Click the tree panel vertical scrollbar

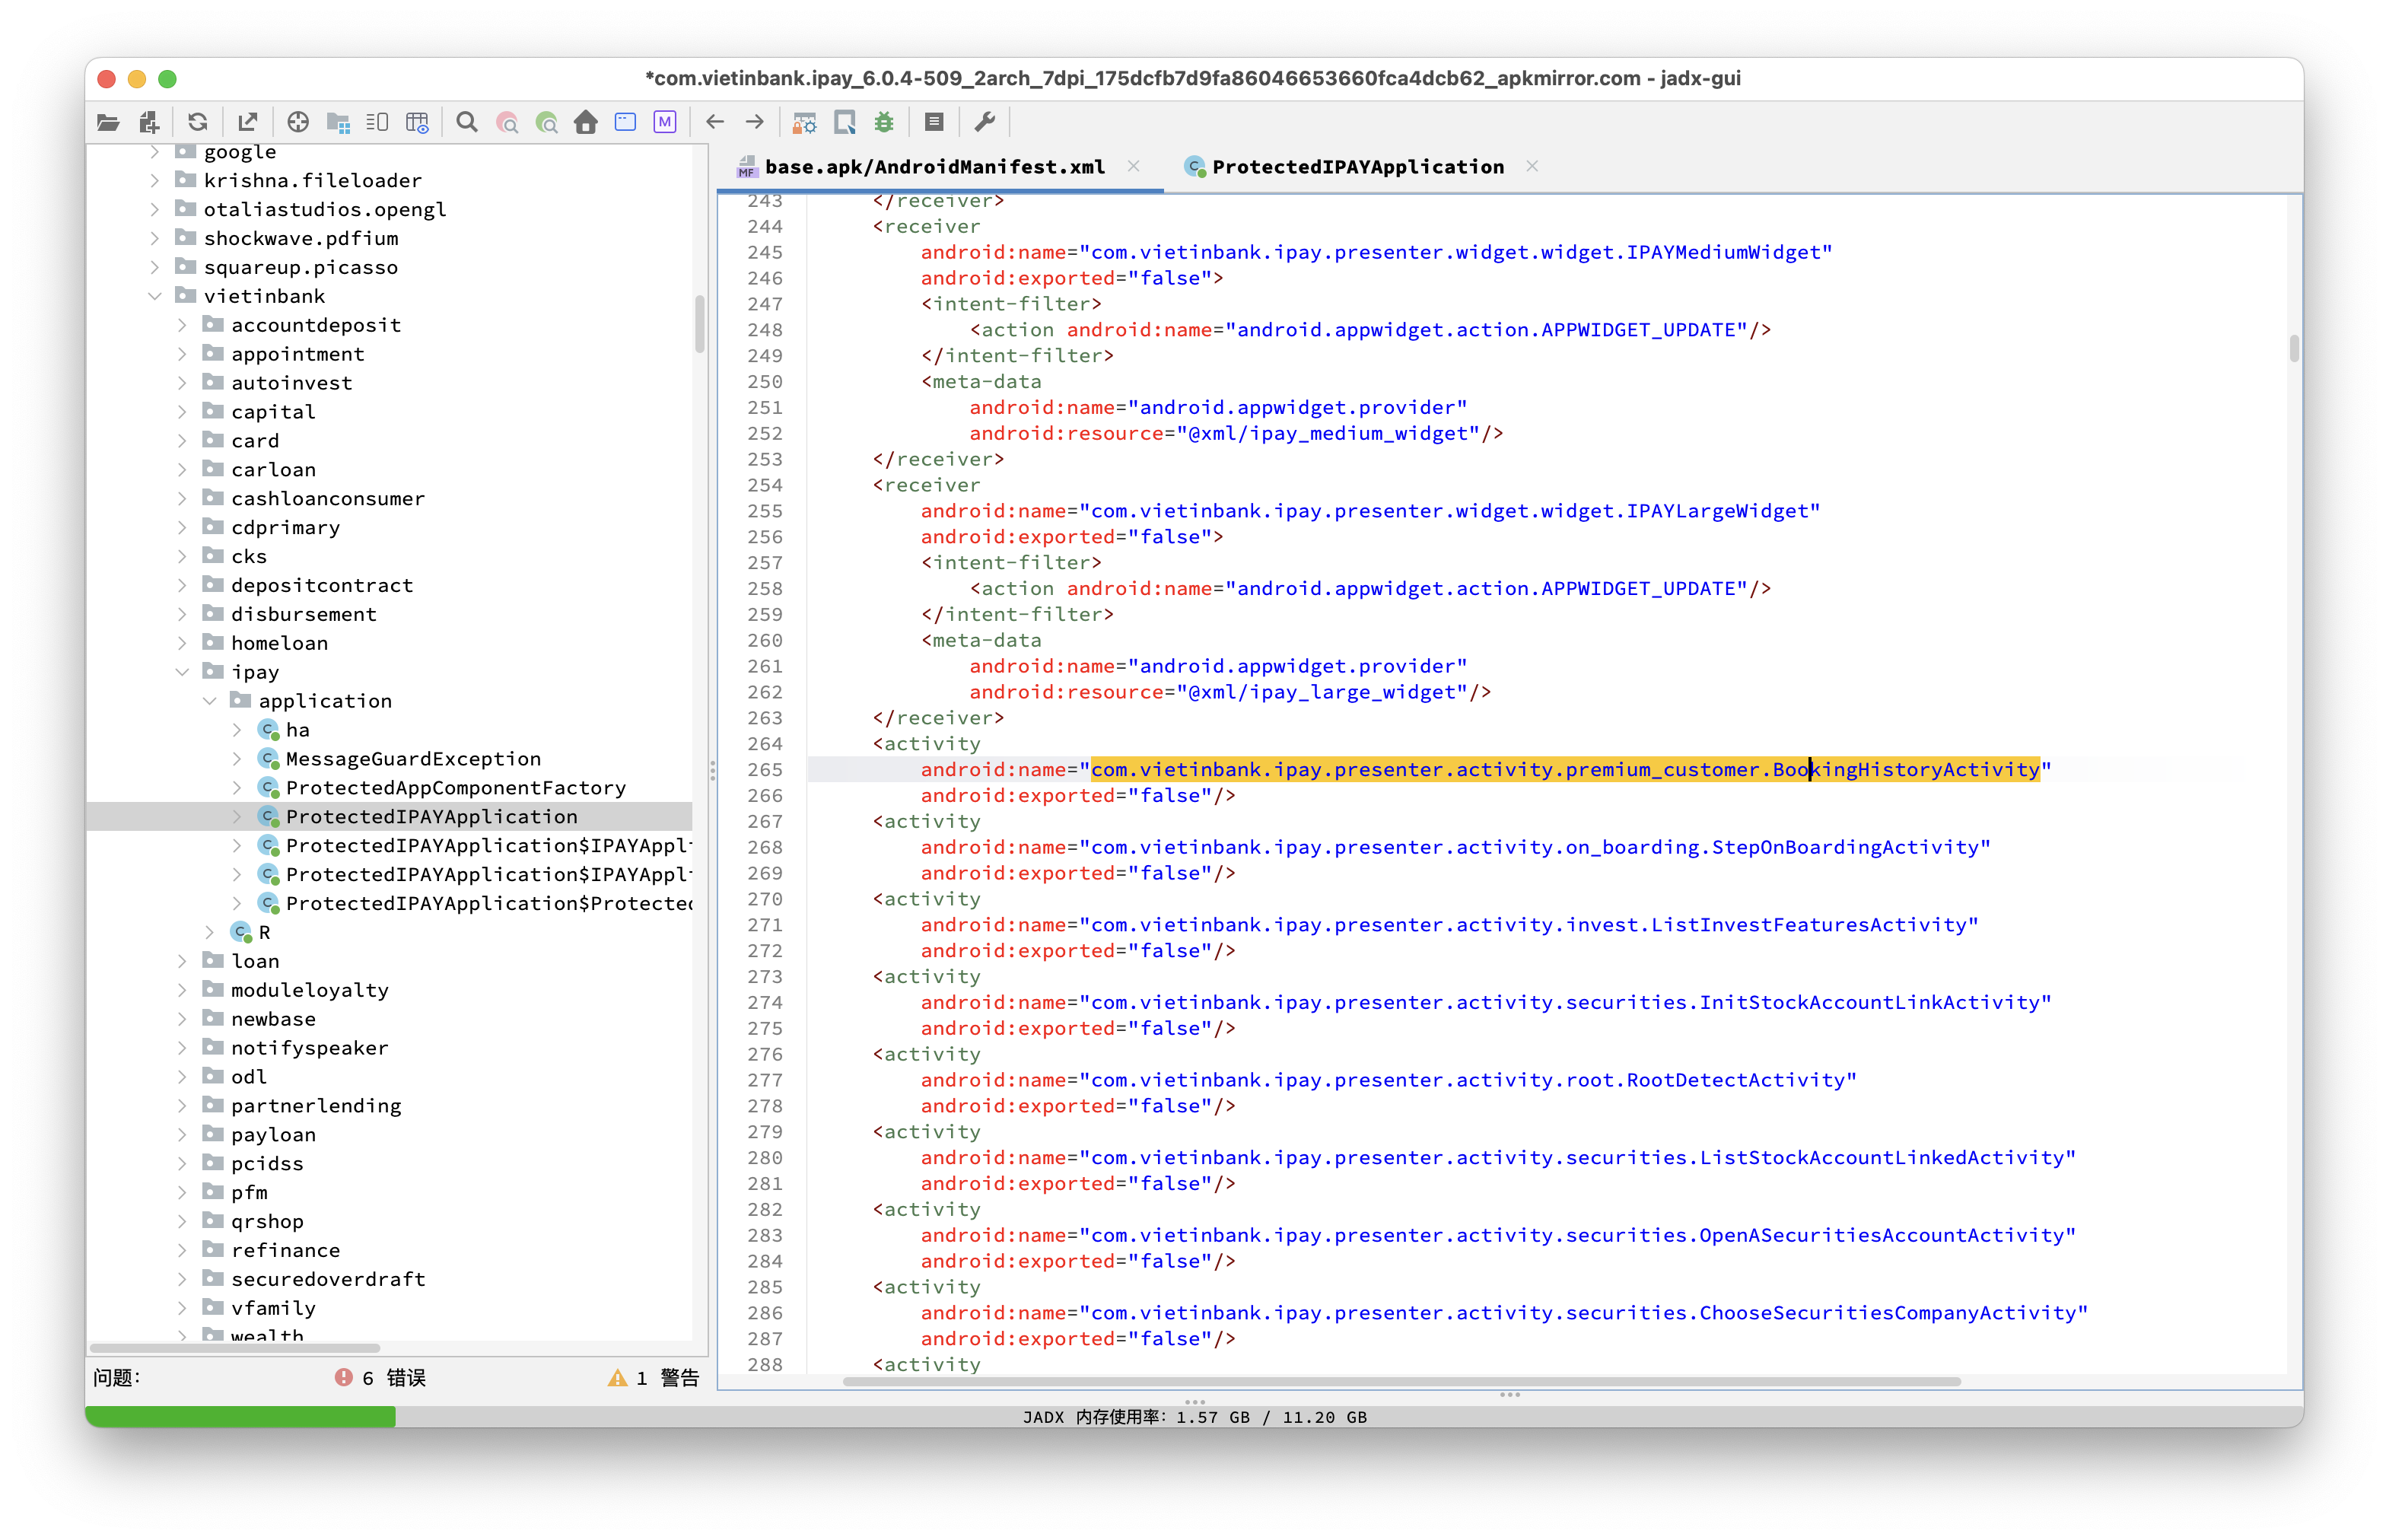coord(699,324)
